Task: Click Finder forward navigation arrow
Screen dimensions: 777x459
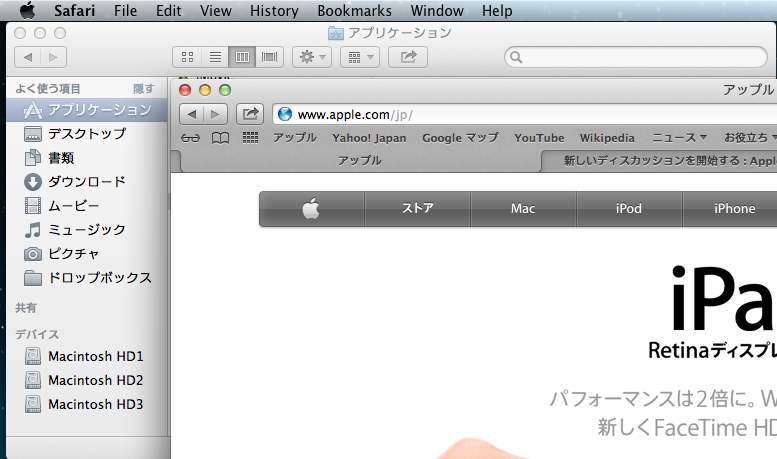Action: 54,57
